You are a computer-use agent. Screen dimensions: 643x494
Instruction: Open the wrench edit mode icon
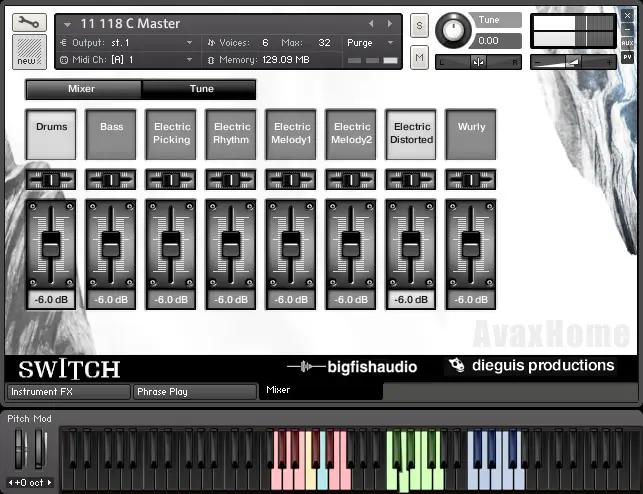point(29,23)
